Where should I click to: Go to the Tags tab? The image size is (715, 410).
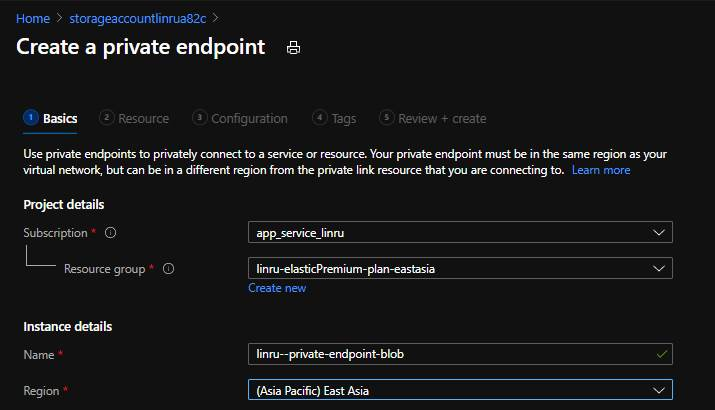[343, 119]
